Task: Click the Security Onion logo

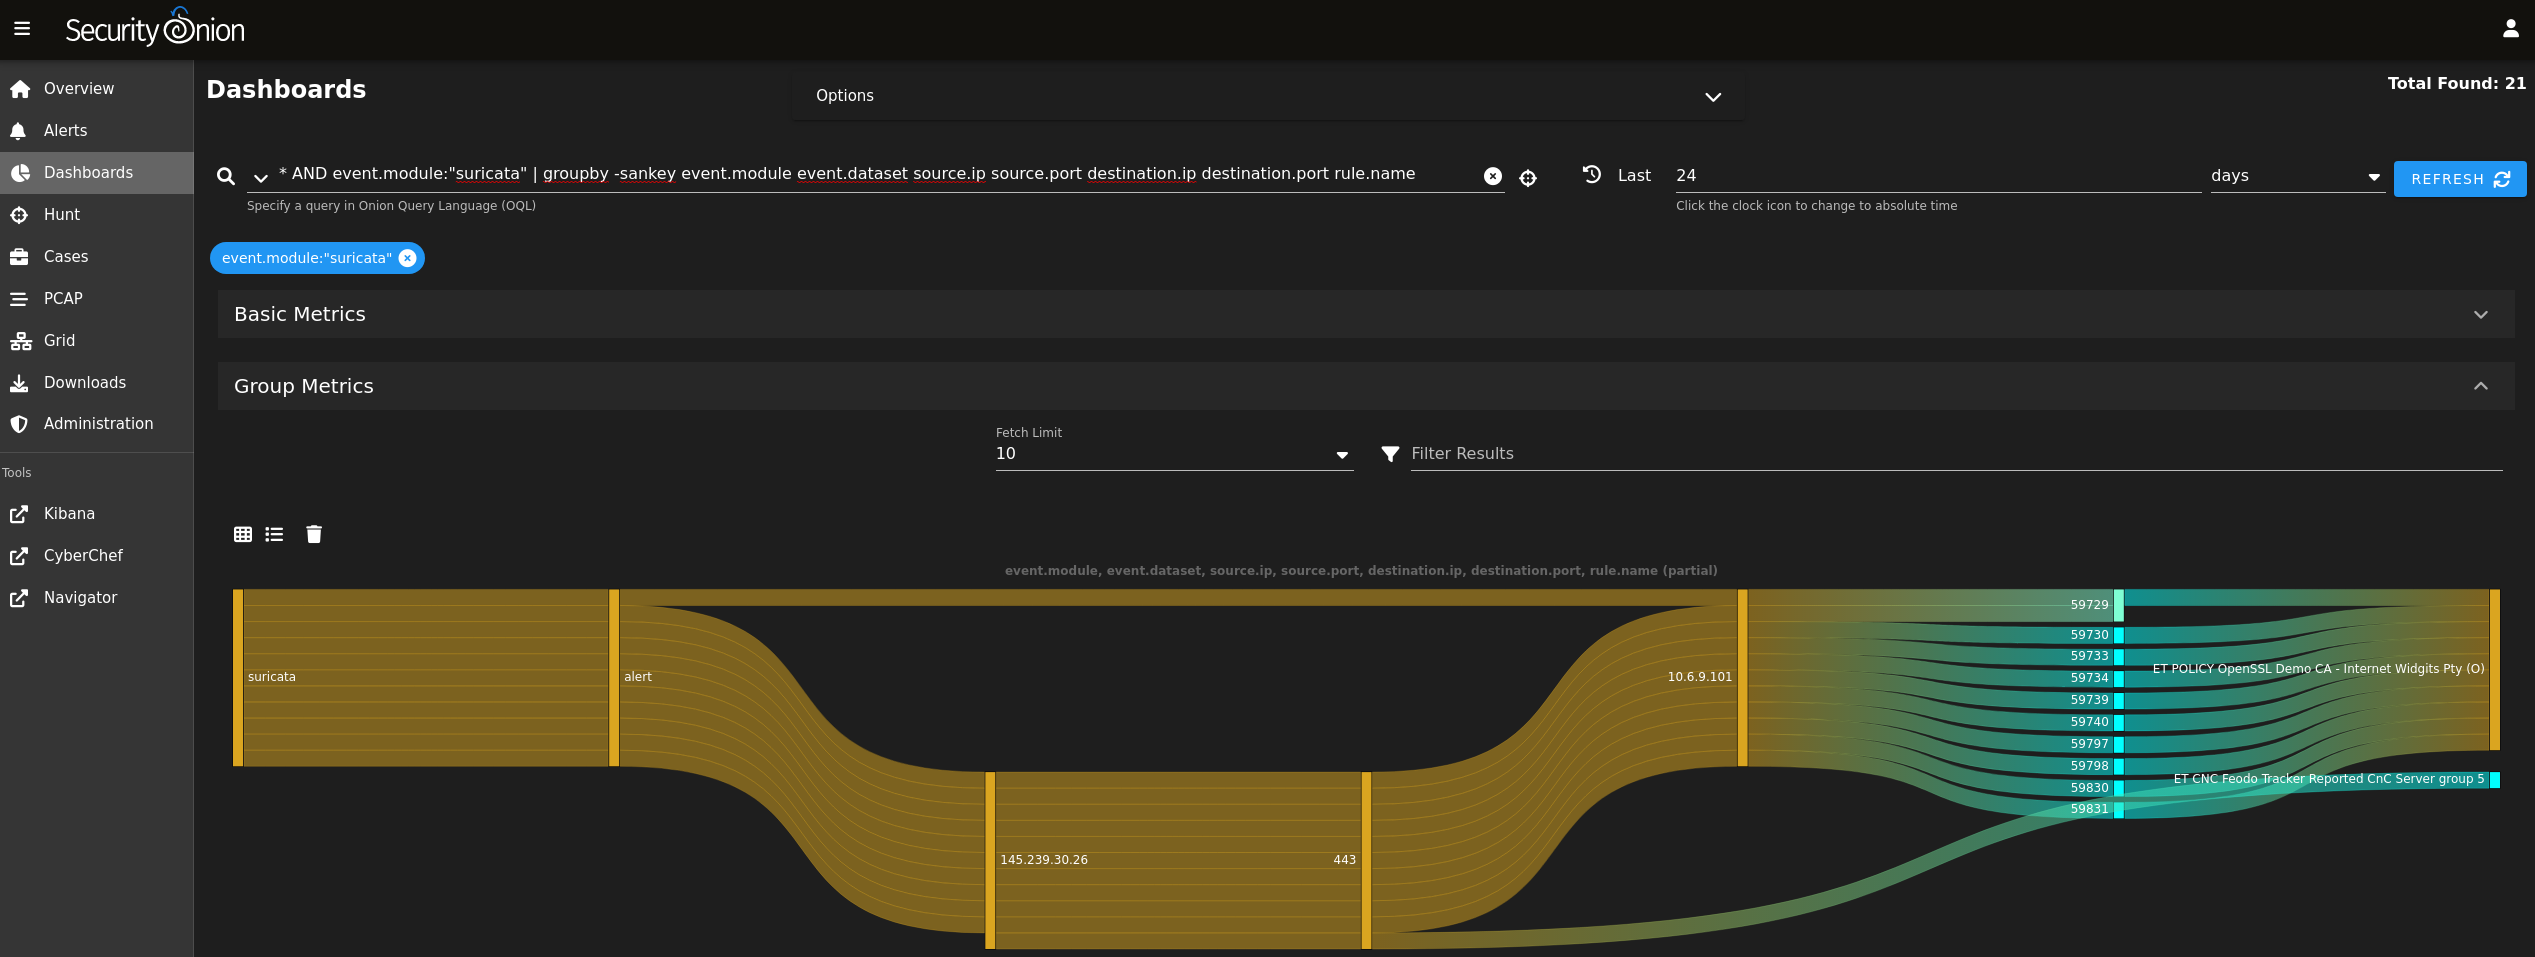Action: 155,28
